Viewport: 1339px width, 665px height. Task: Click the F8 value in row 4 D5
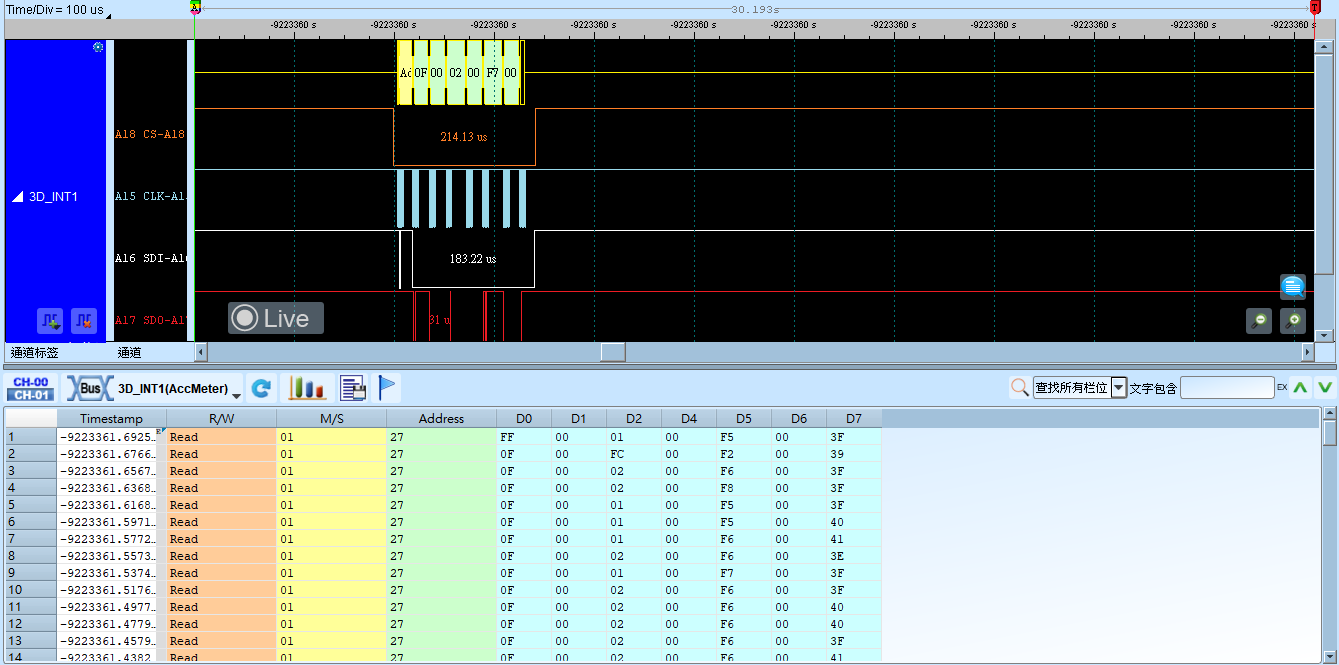744,488
